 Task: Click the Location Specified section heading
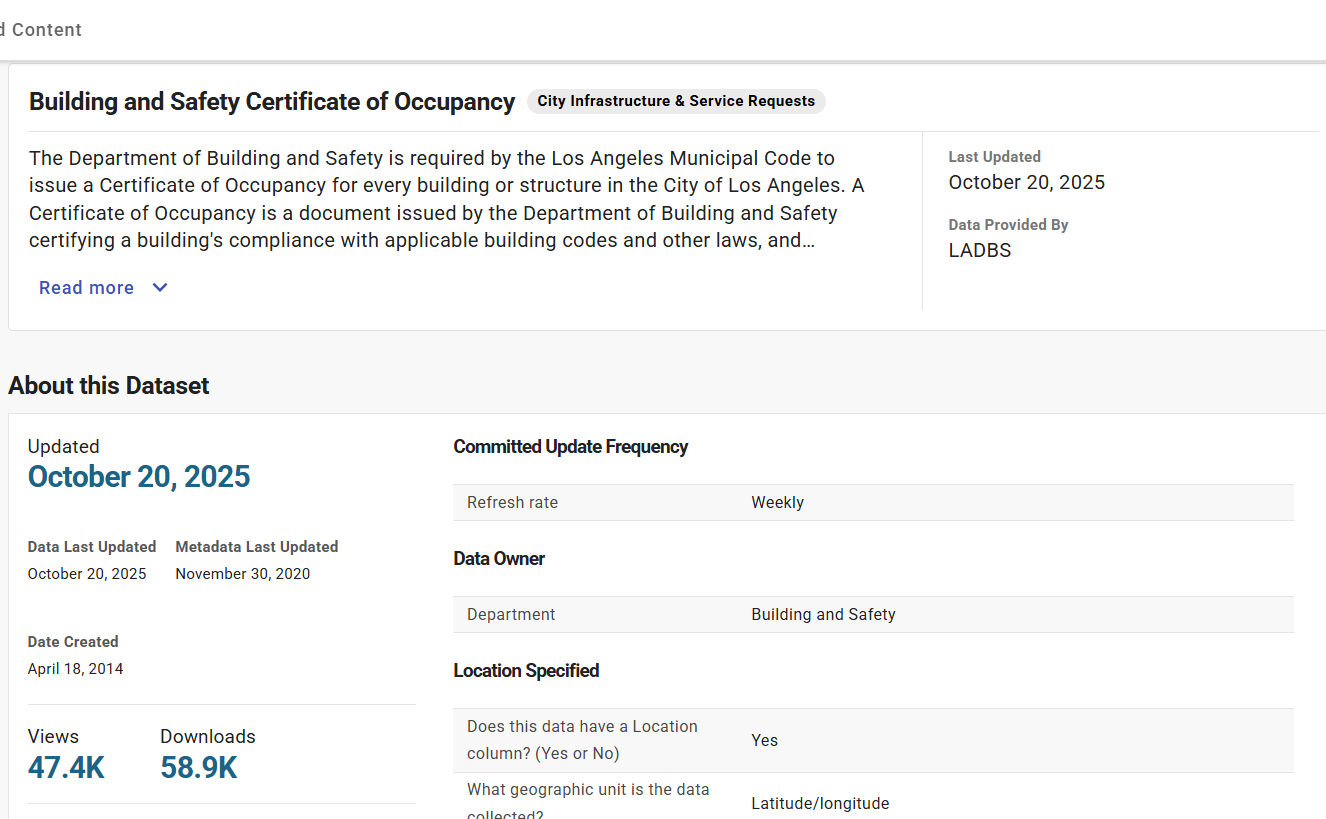click(526, 671)
